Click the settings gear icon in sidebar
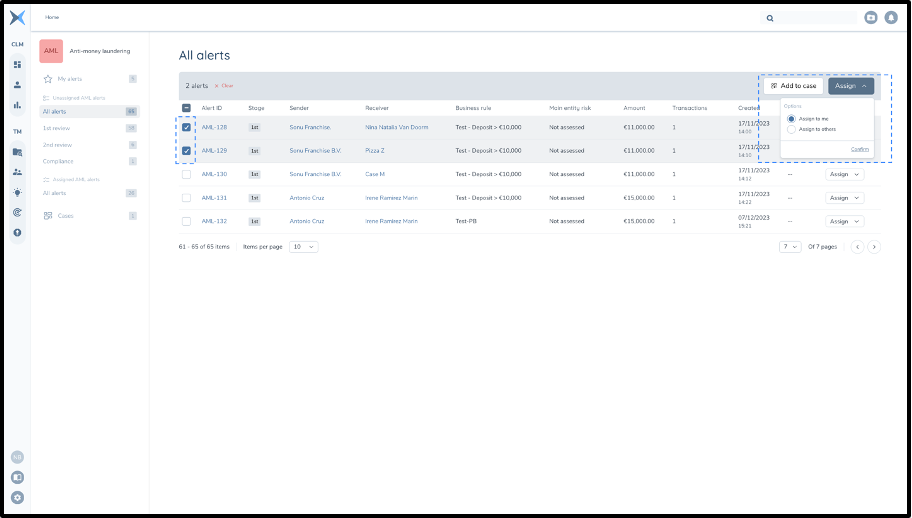 (x=17, y=497)
